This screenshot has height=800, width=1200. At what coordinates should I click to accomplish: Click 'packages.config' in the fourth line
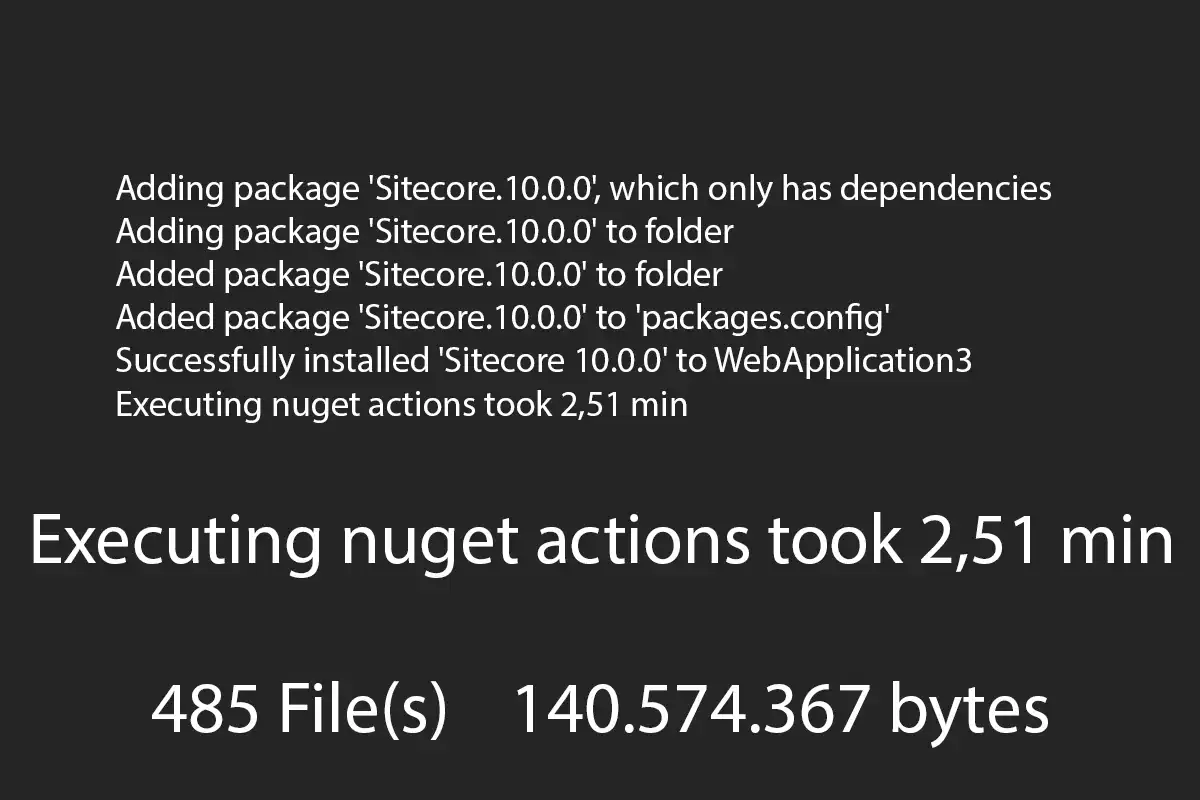coord(763,318)
